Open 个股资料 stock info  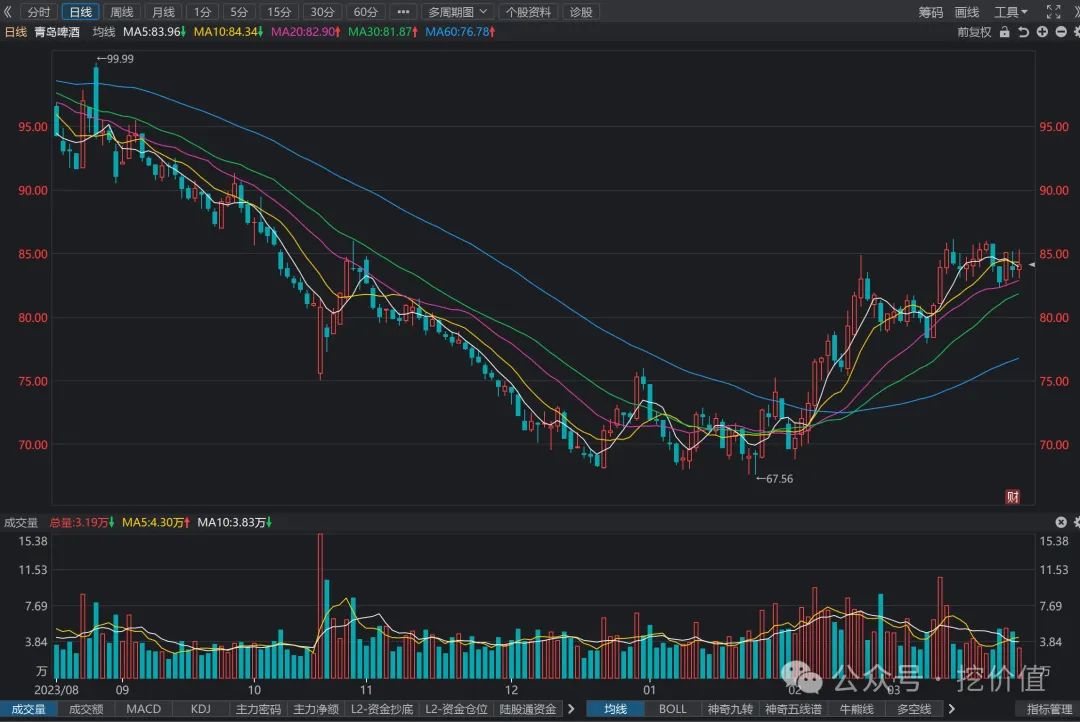coord(528,12)
